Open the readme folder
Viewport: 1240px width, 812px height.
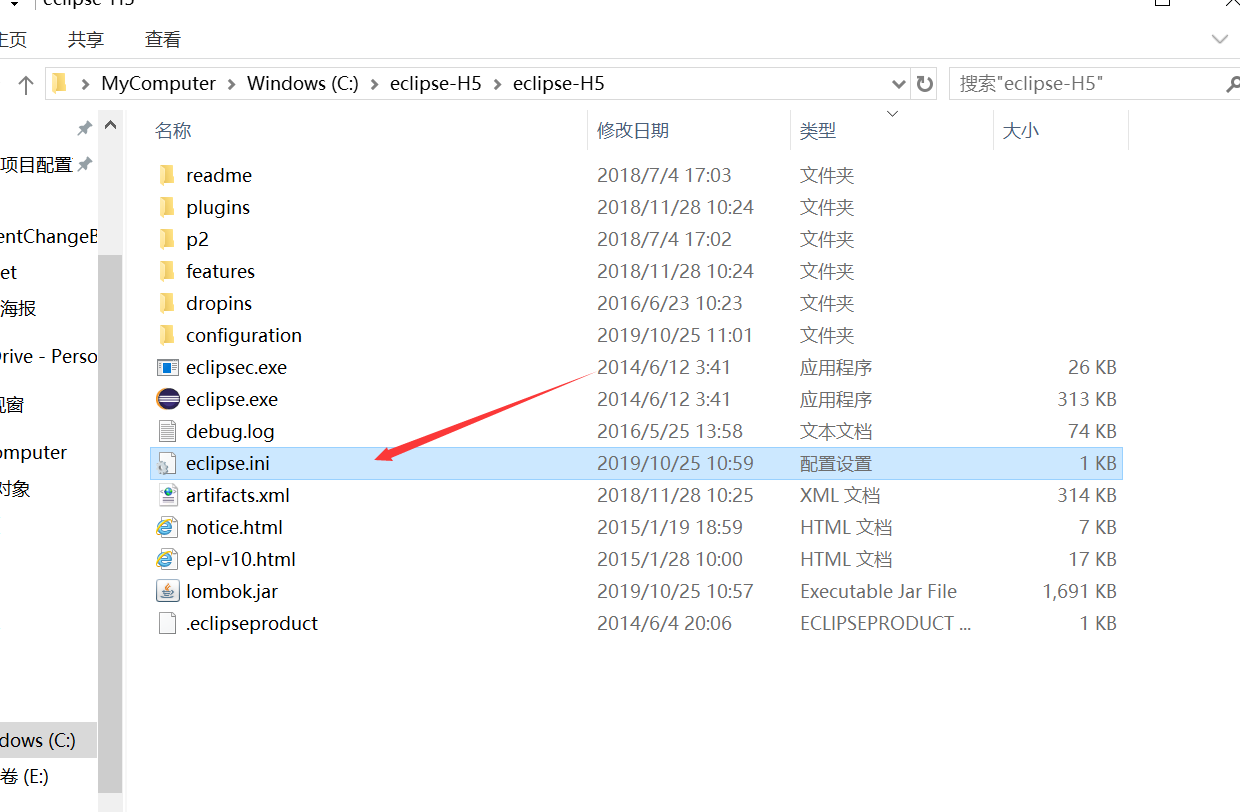219,175
